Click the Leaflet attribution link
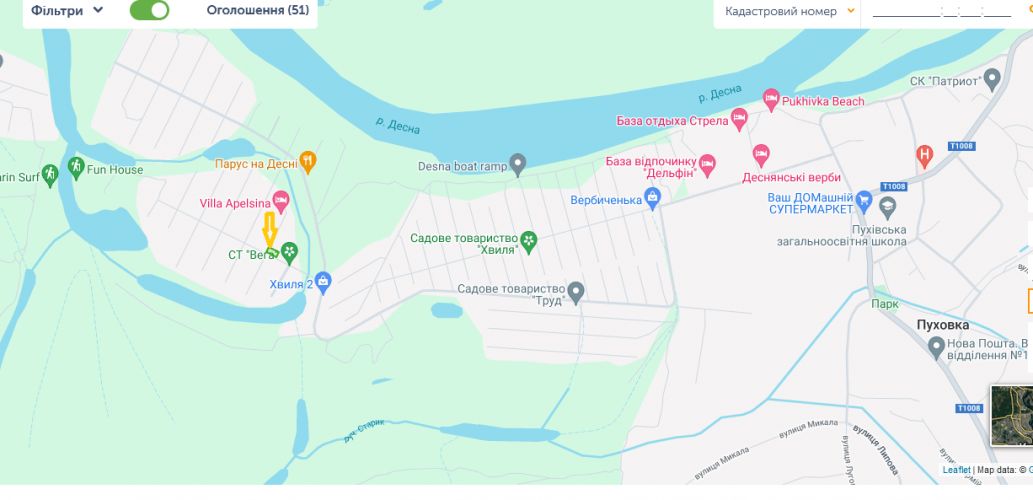The height and width of the screenshot is (500, 1033). tap(957, 470)
